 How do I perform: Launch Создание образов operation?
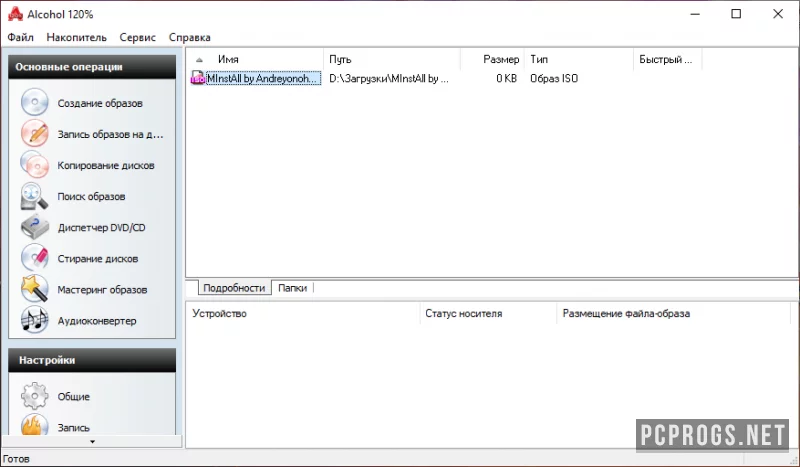coord(100,103)
